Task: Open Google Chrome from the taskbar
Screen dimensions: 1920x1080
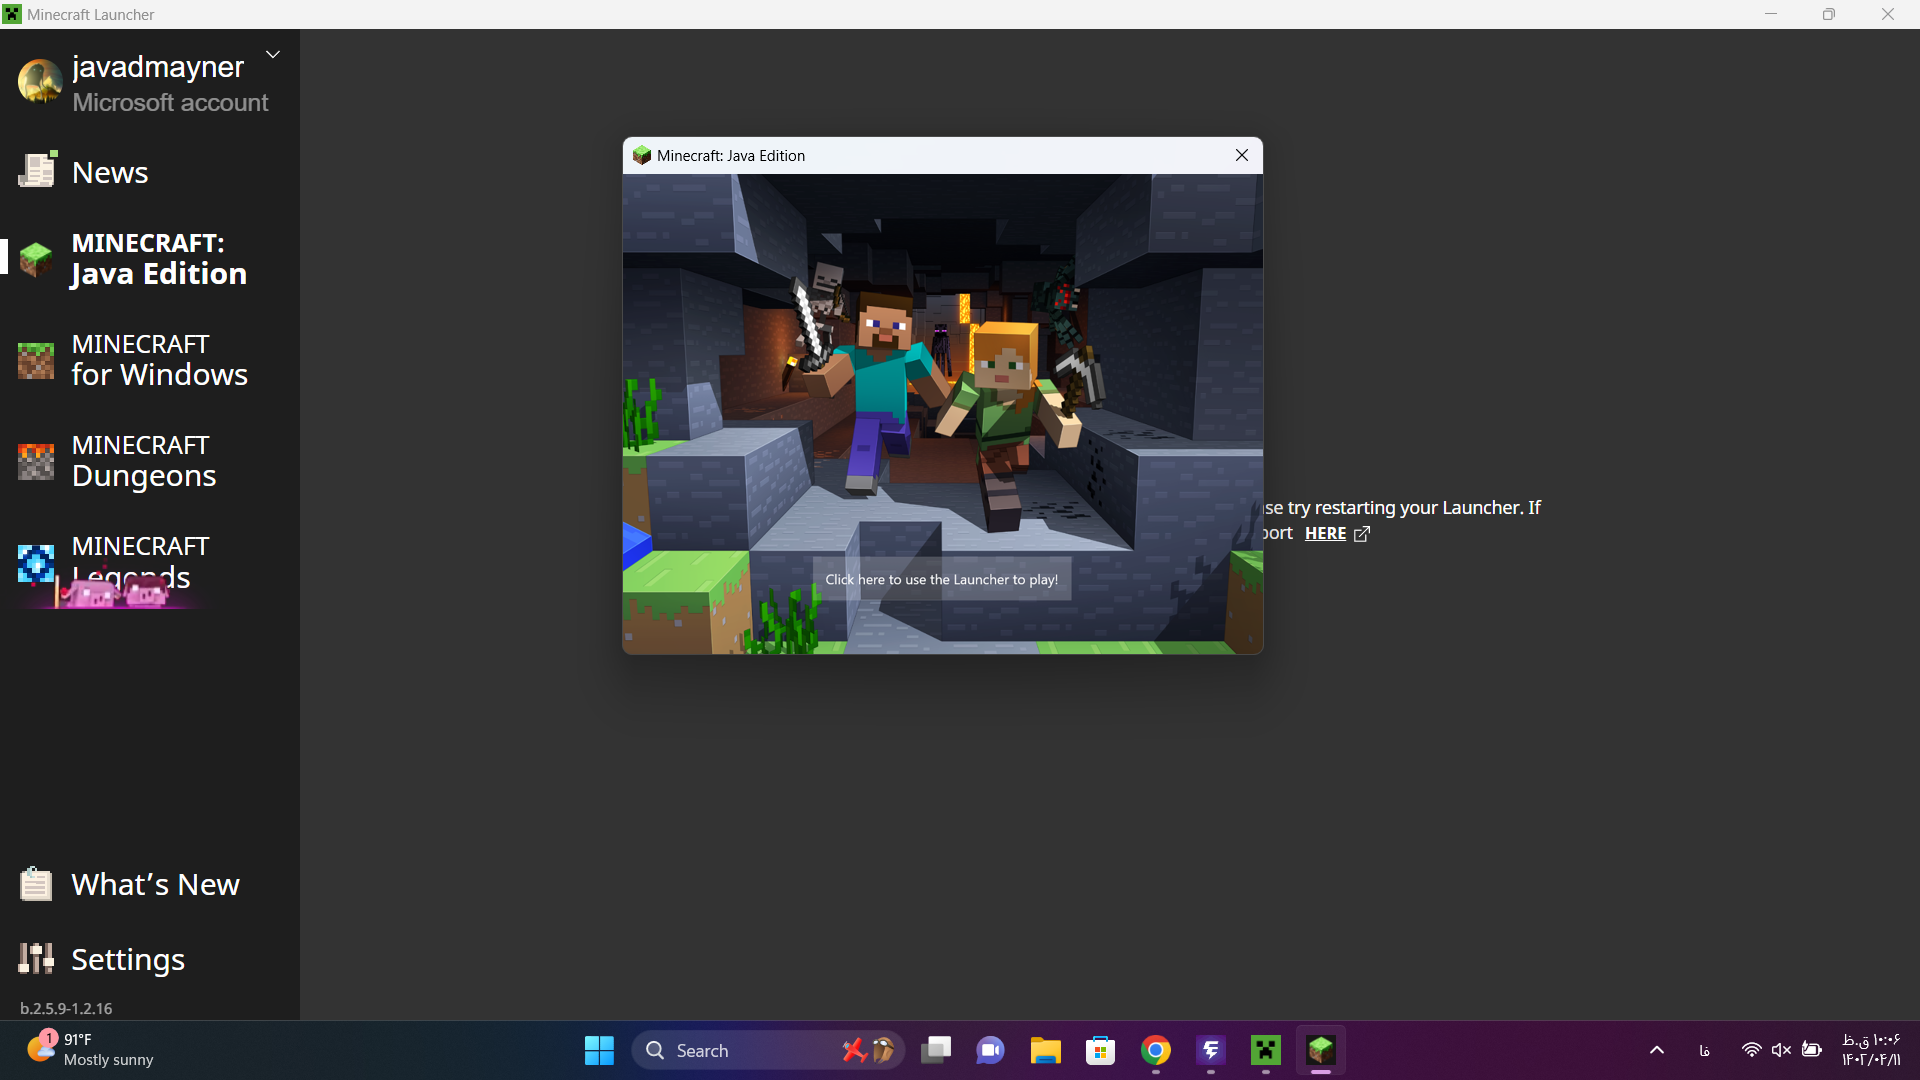Action: [1156, 1050]
